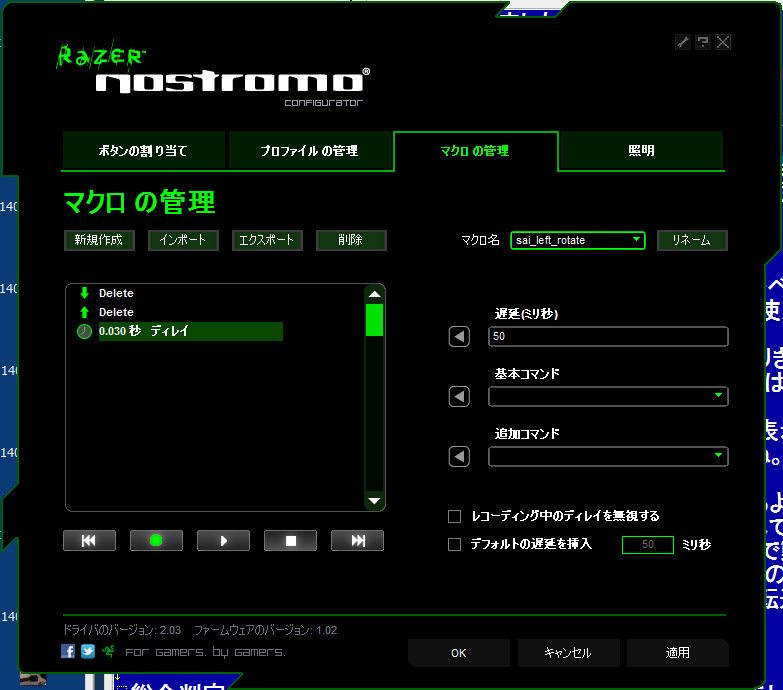
Task: Open help via the question mark icon
Action: (703, 42)
